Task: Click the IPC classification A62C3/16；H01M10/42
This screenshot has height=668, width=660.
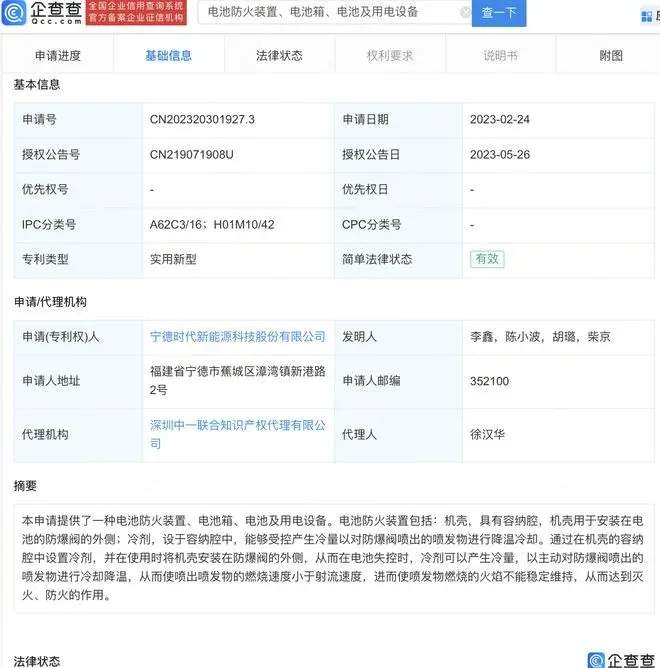Action: coord(212,225)
